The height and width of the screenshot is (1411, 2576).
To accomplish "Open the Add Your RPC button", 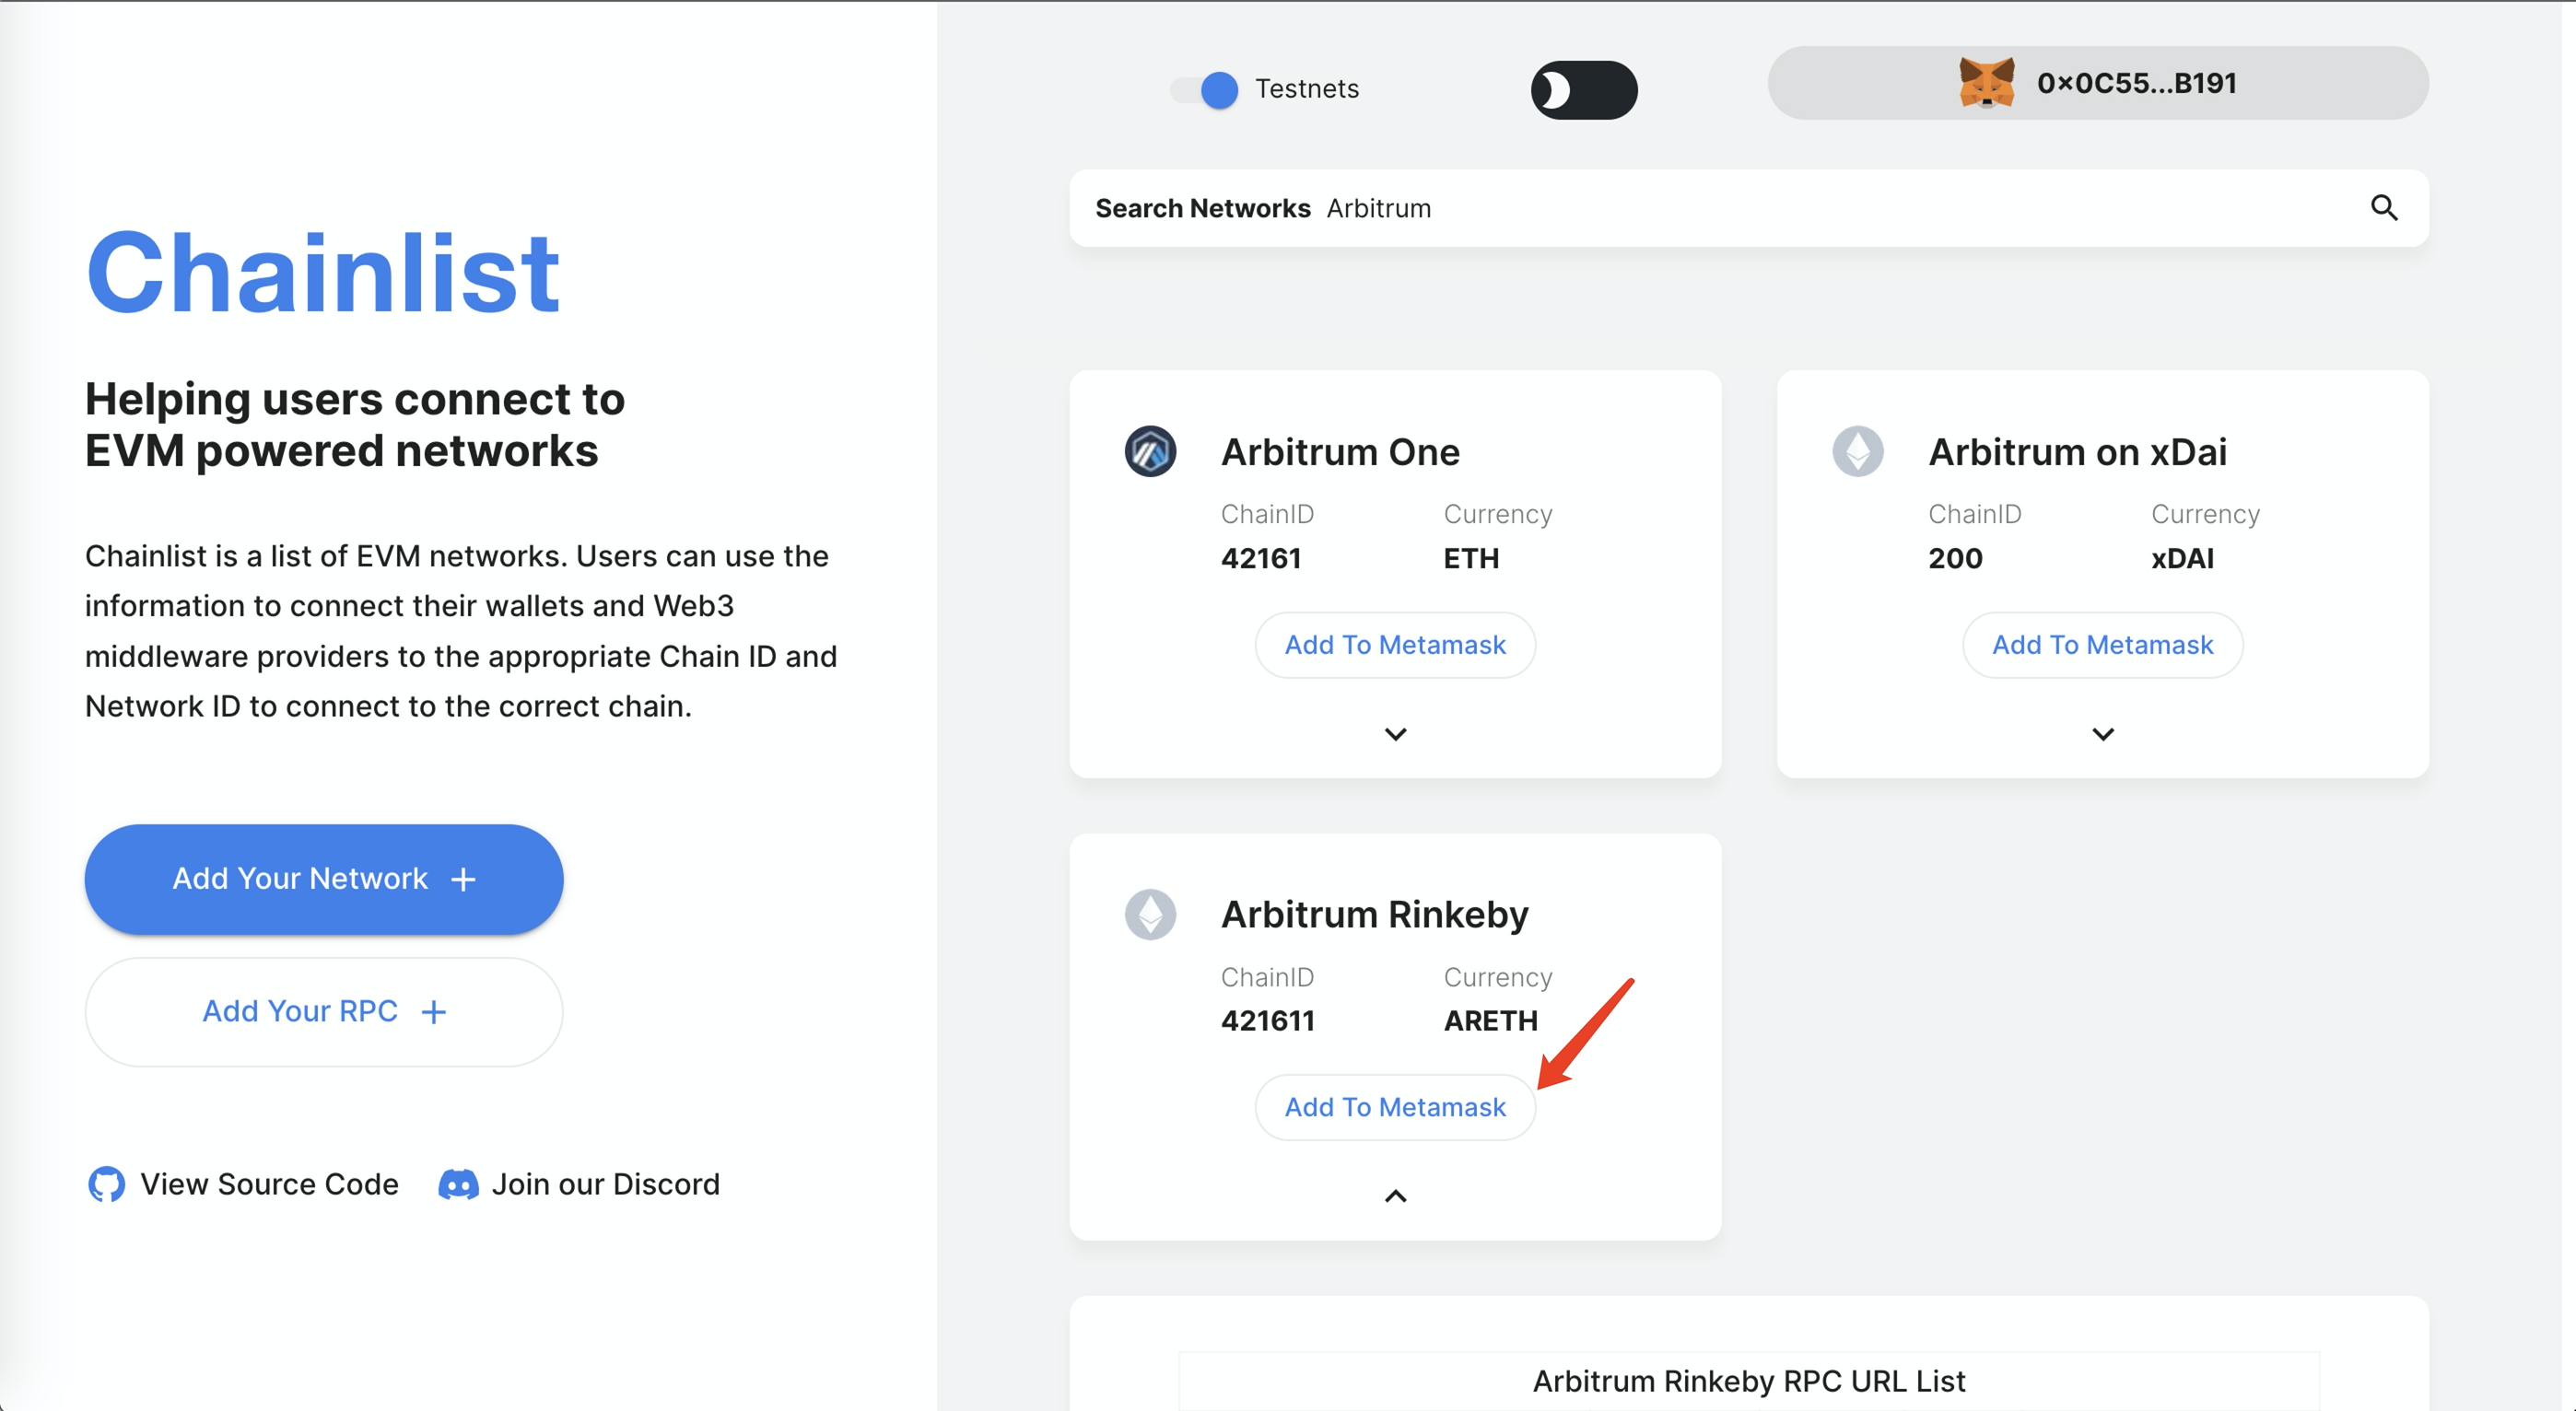I will point(323,1012).
